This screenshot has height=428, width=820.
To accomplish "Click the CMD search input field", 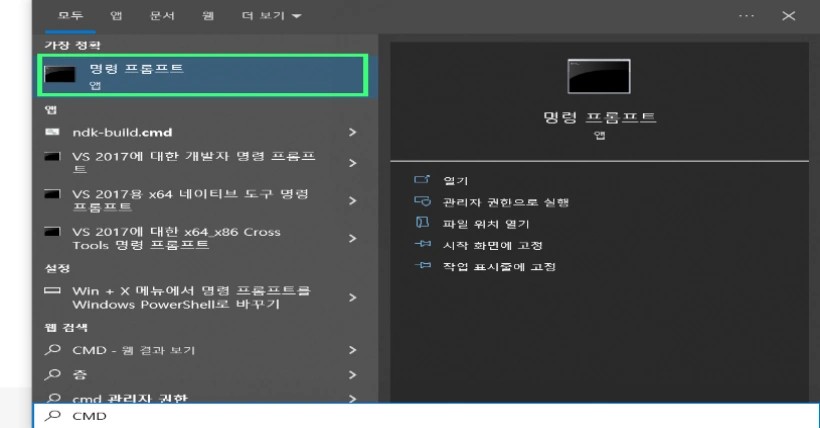I will pyautogui.click(x=426, y=416).
